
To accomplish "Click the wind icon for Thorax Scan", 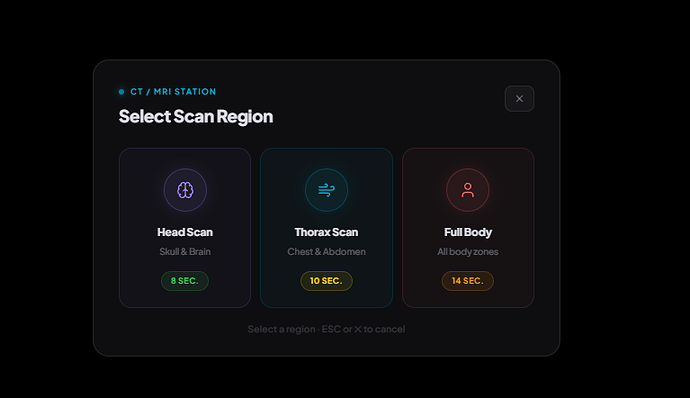I will pos(327,190).
